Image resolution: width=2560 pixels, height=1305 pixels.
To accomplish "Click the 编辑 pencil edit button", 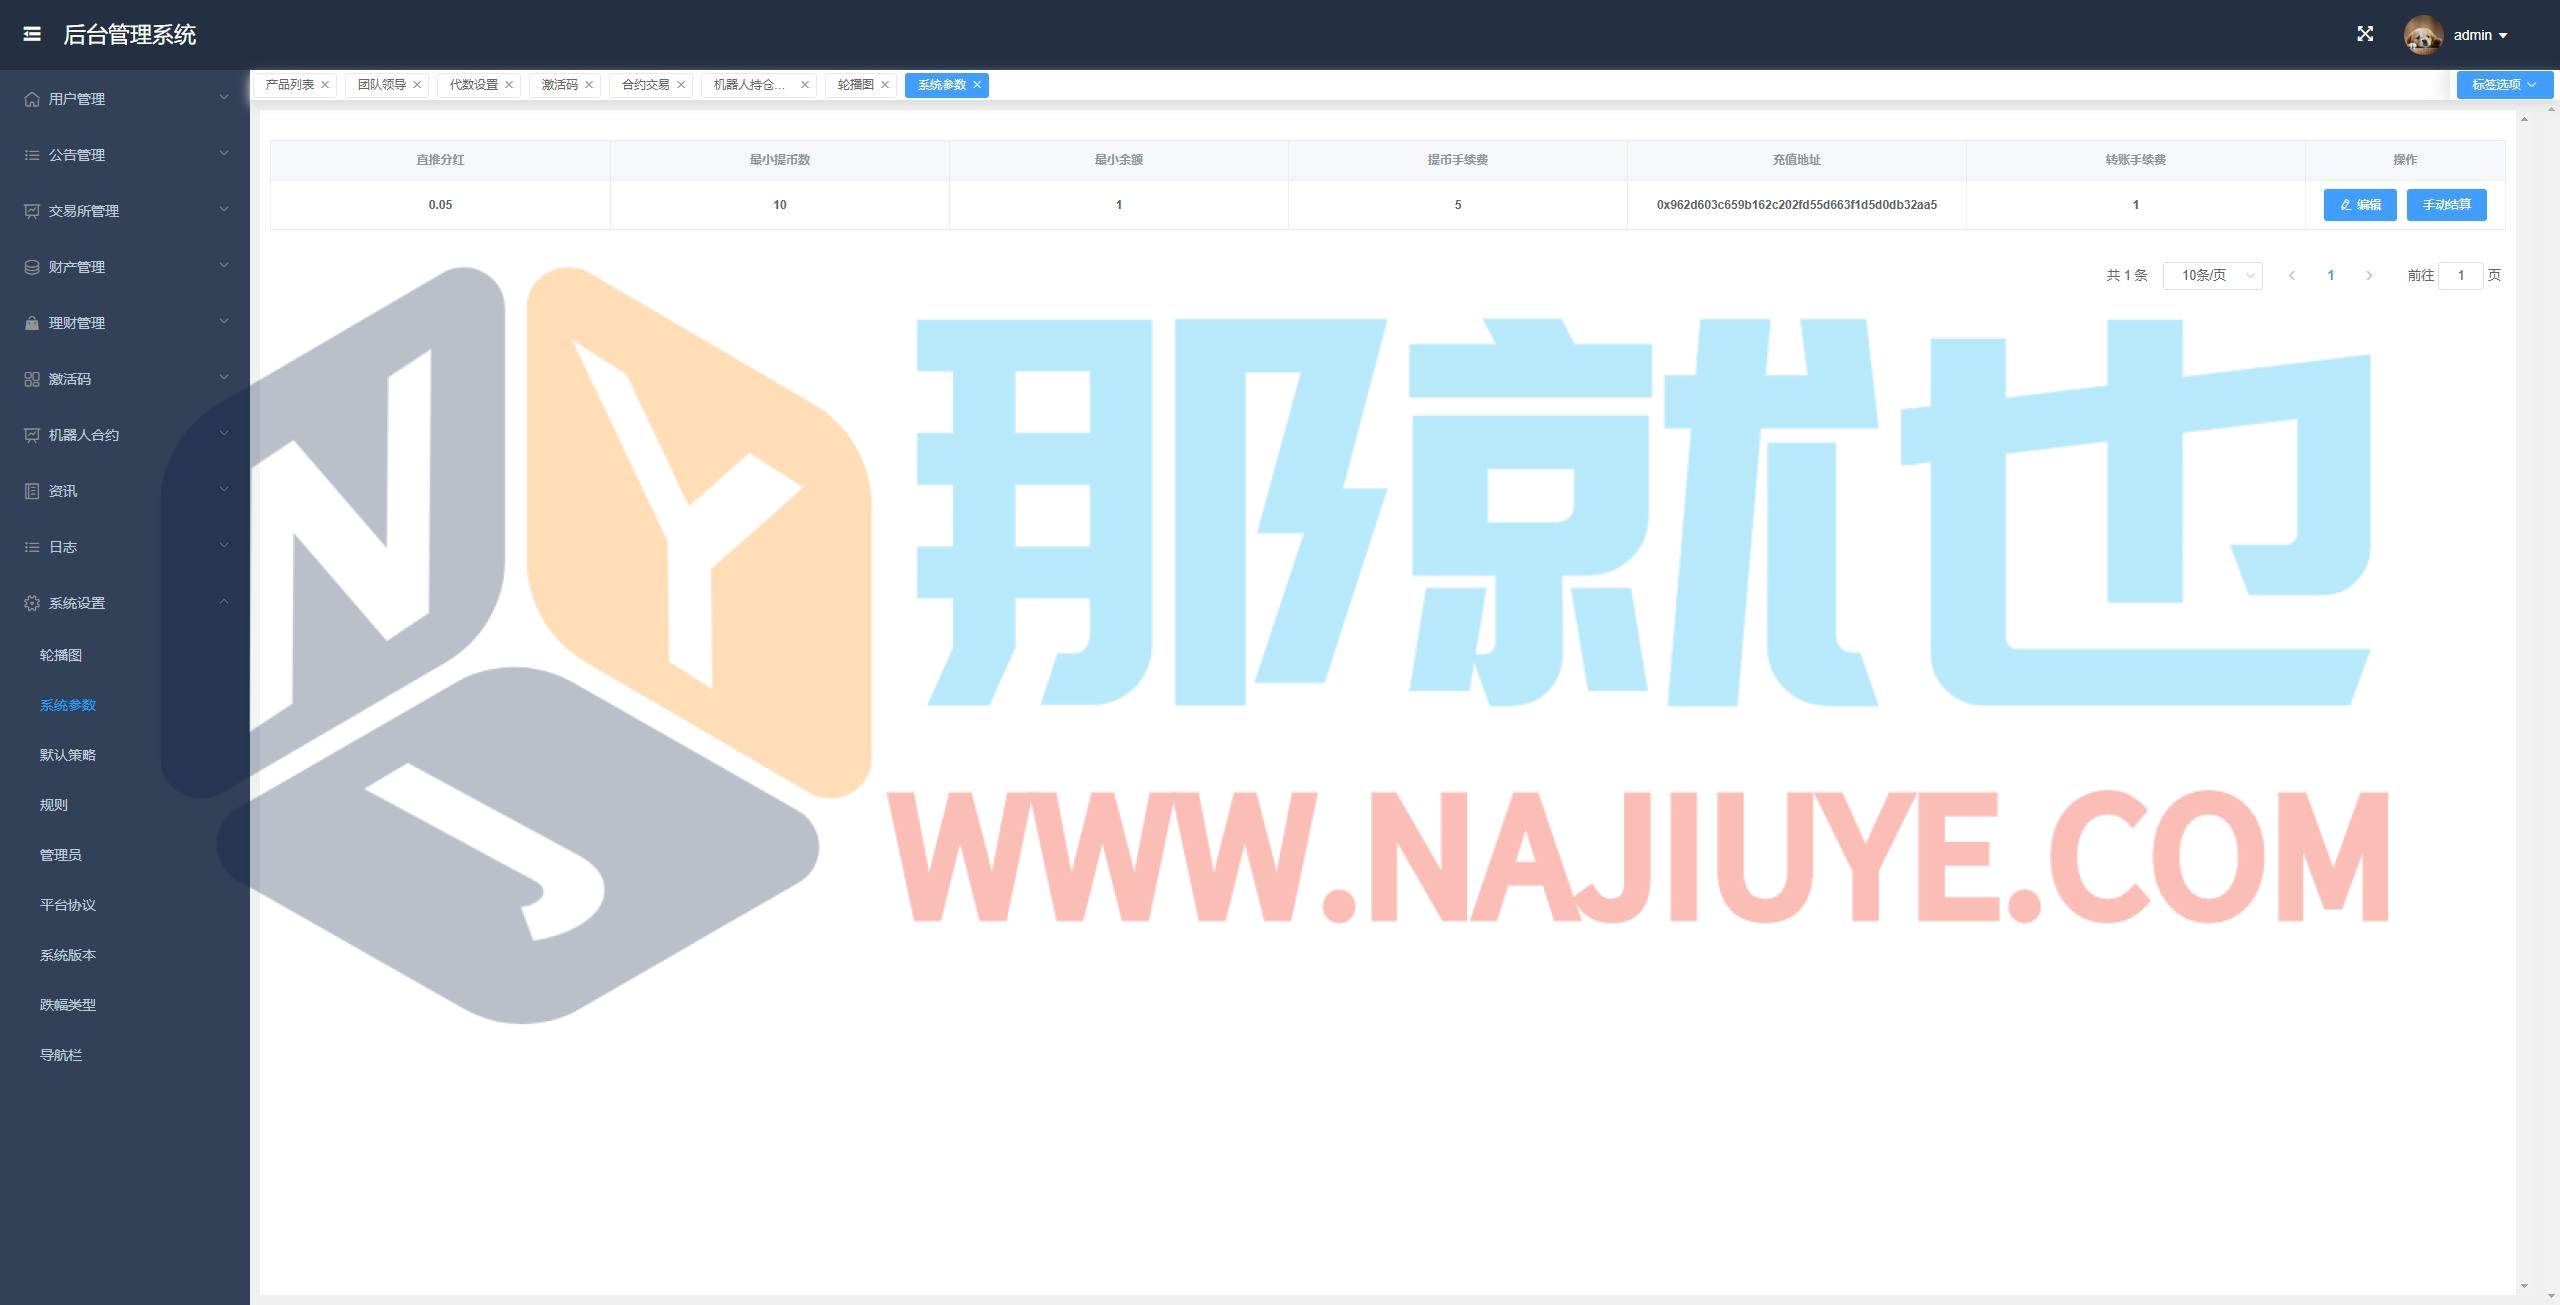I will click(2359, 205).
